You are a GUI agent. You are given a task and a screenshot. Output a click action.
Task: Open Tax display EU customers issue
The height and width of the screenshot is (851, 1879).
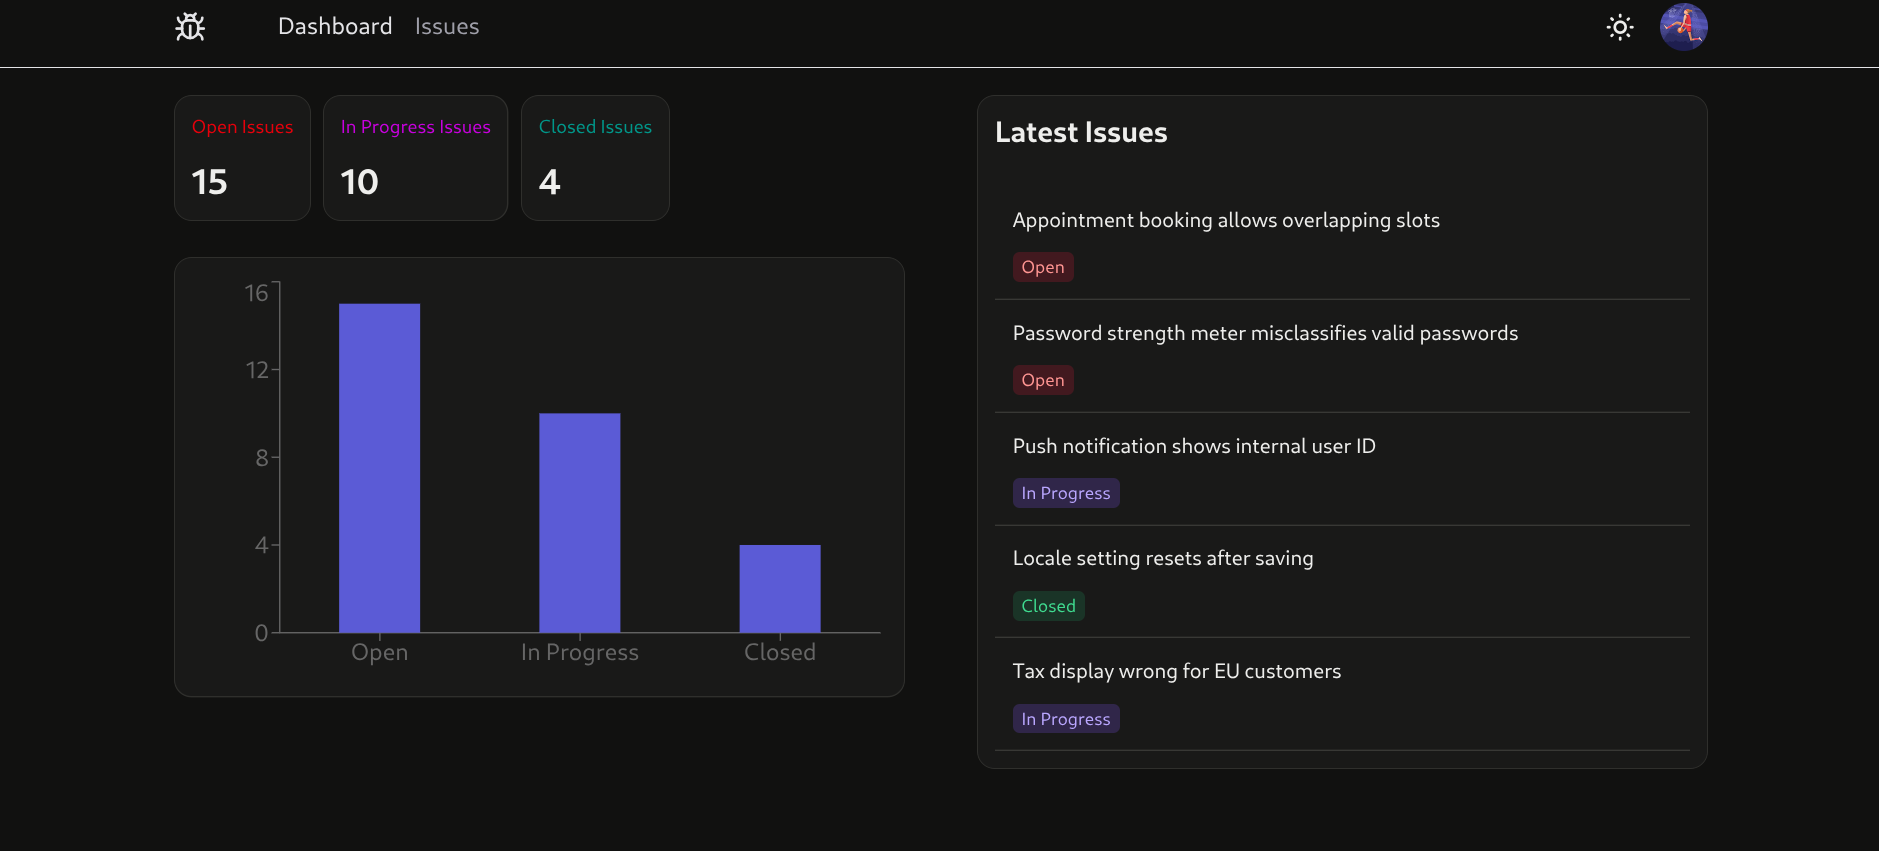(x=1177, y=671)
